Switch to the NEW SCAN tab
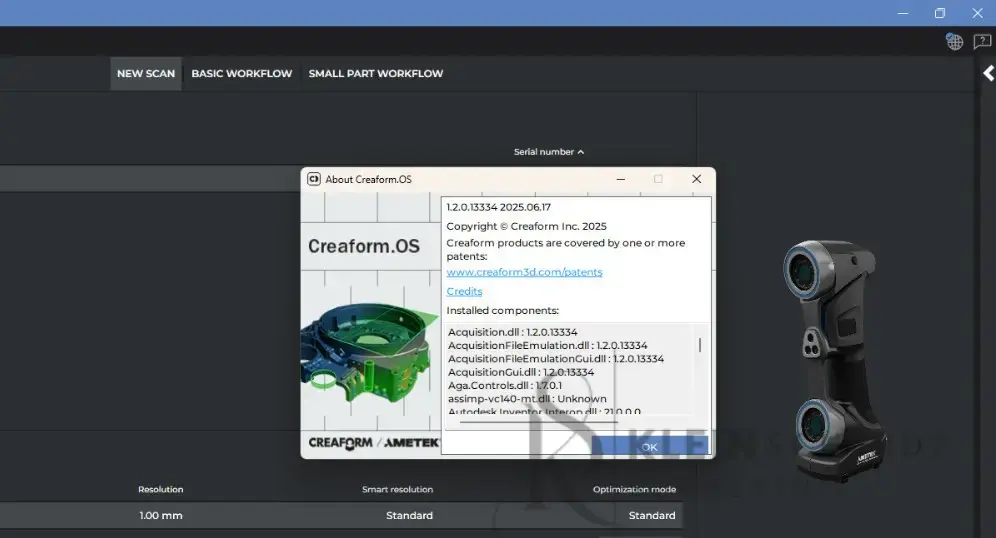Image resolution: width=996 pixels, height=538 pixels. 146,73
